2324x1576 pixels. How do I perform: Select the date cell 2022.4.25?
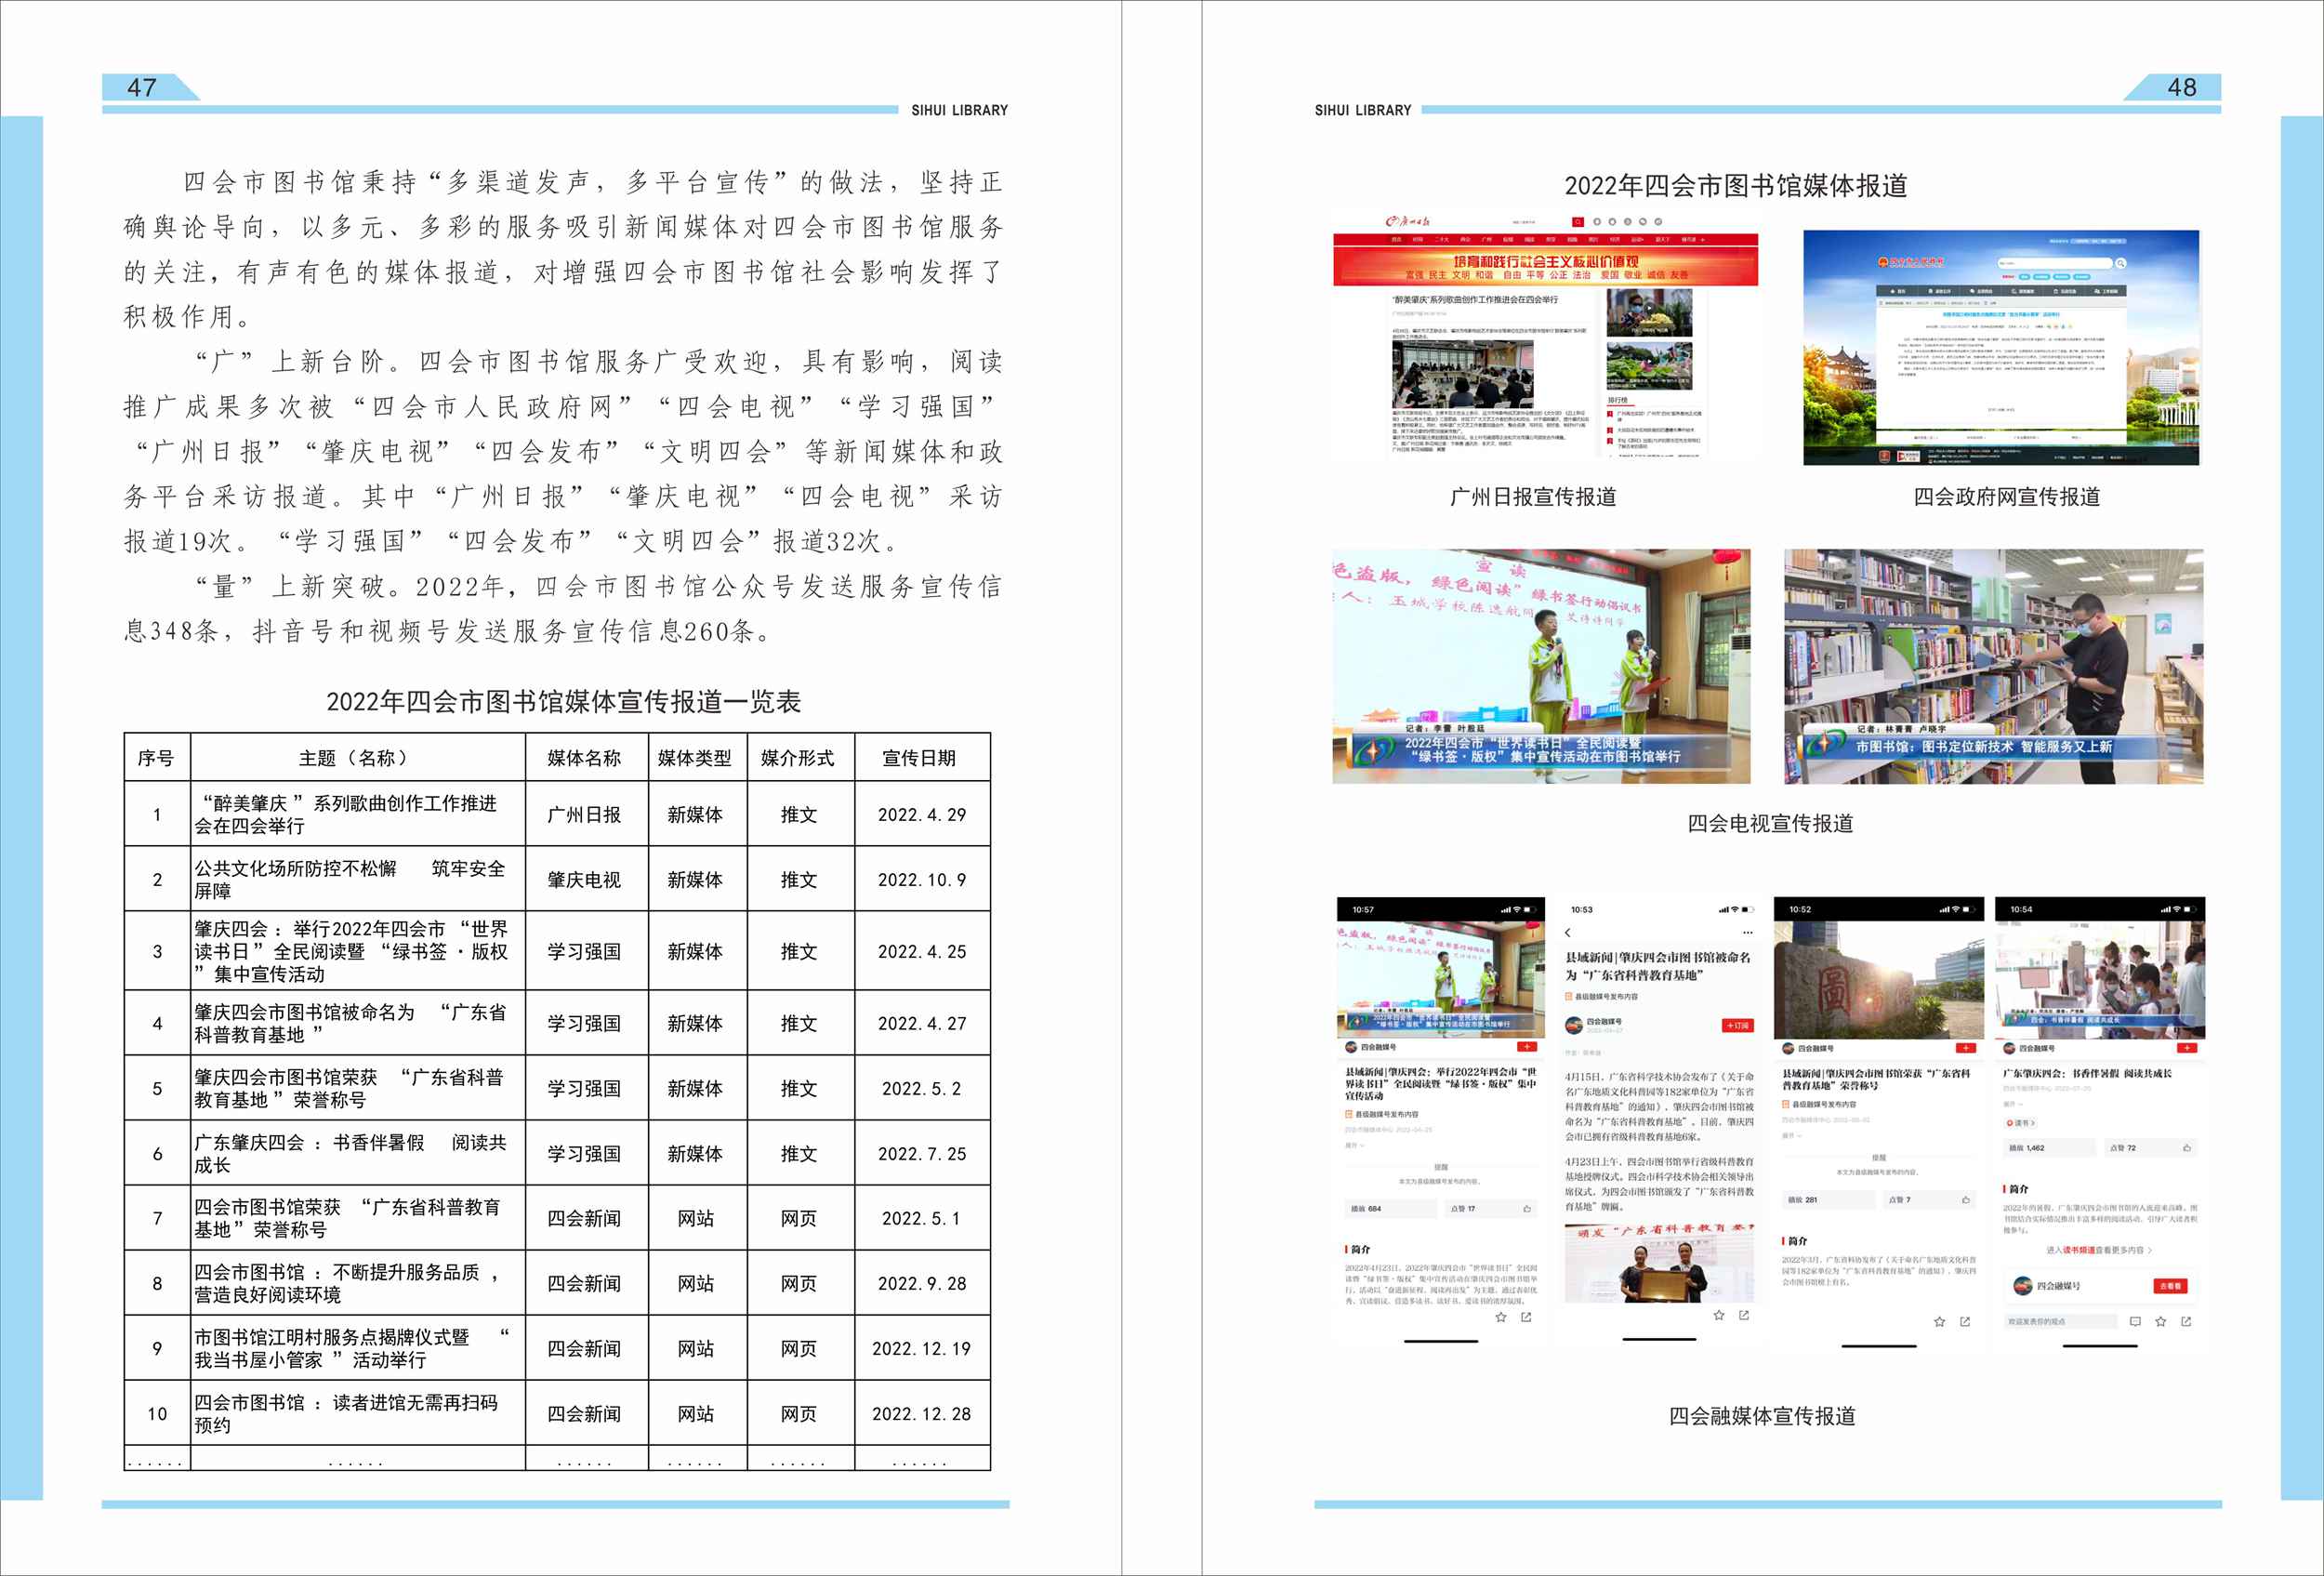(922, 952)
